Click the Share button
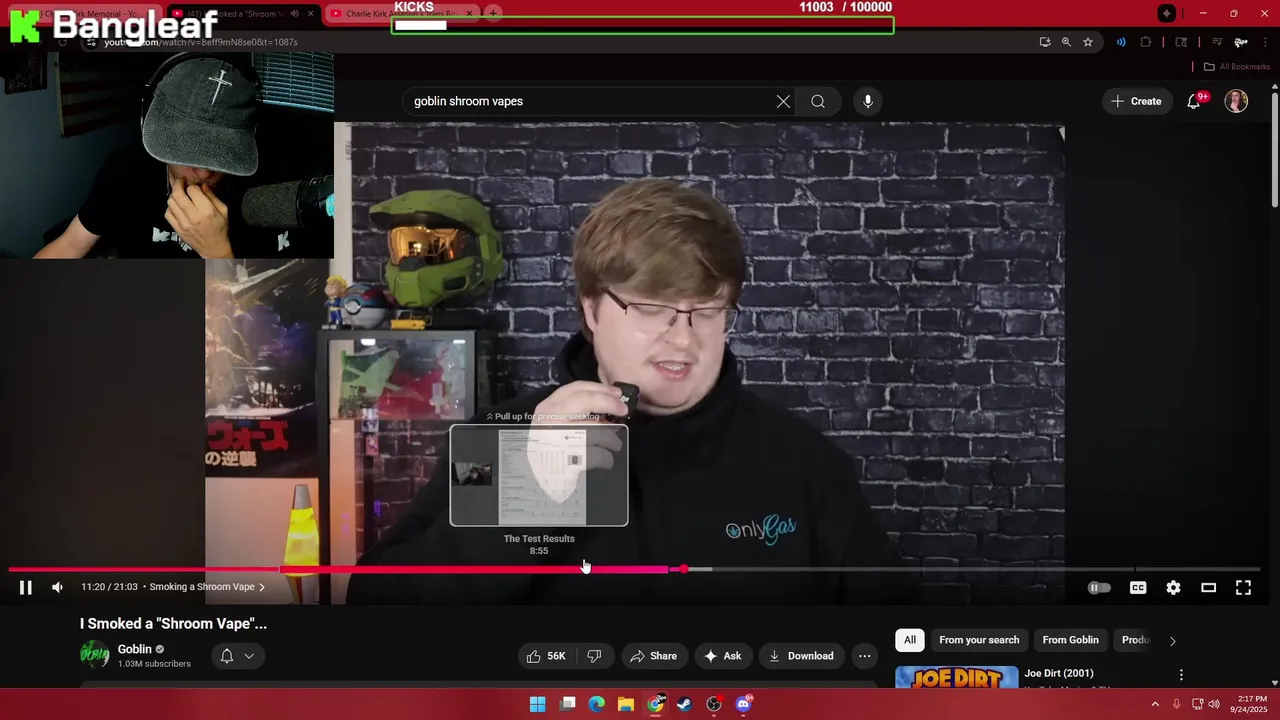1280x720 pixels. [x=653, y=656]
